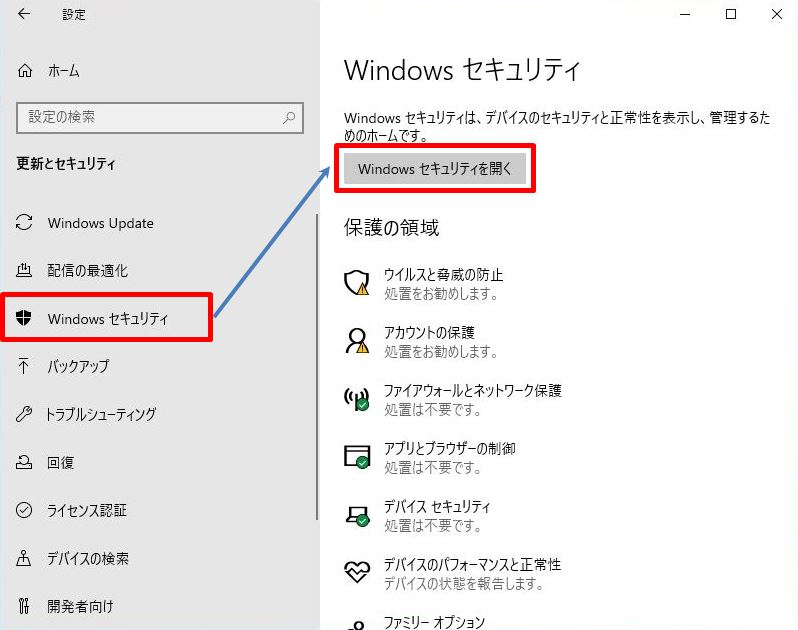
Task: Click the shield icon for Windows セキュリティ
Action: [23, 318]
